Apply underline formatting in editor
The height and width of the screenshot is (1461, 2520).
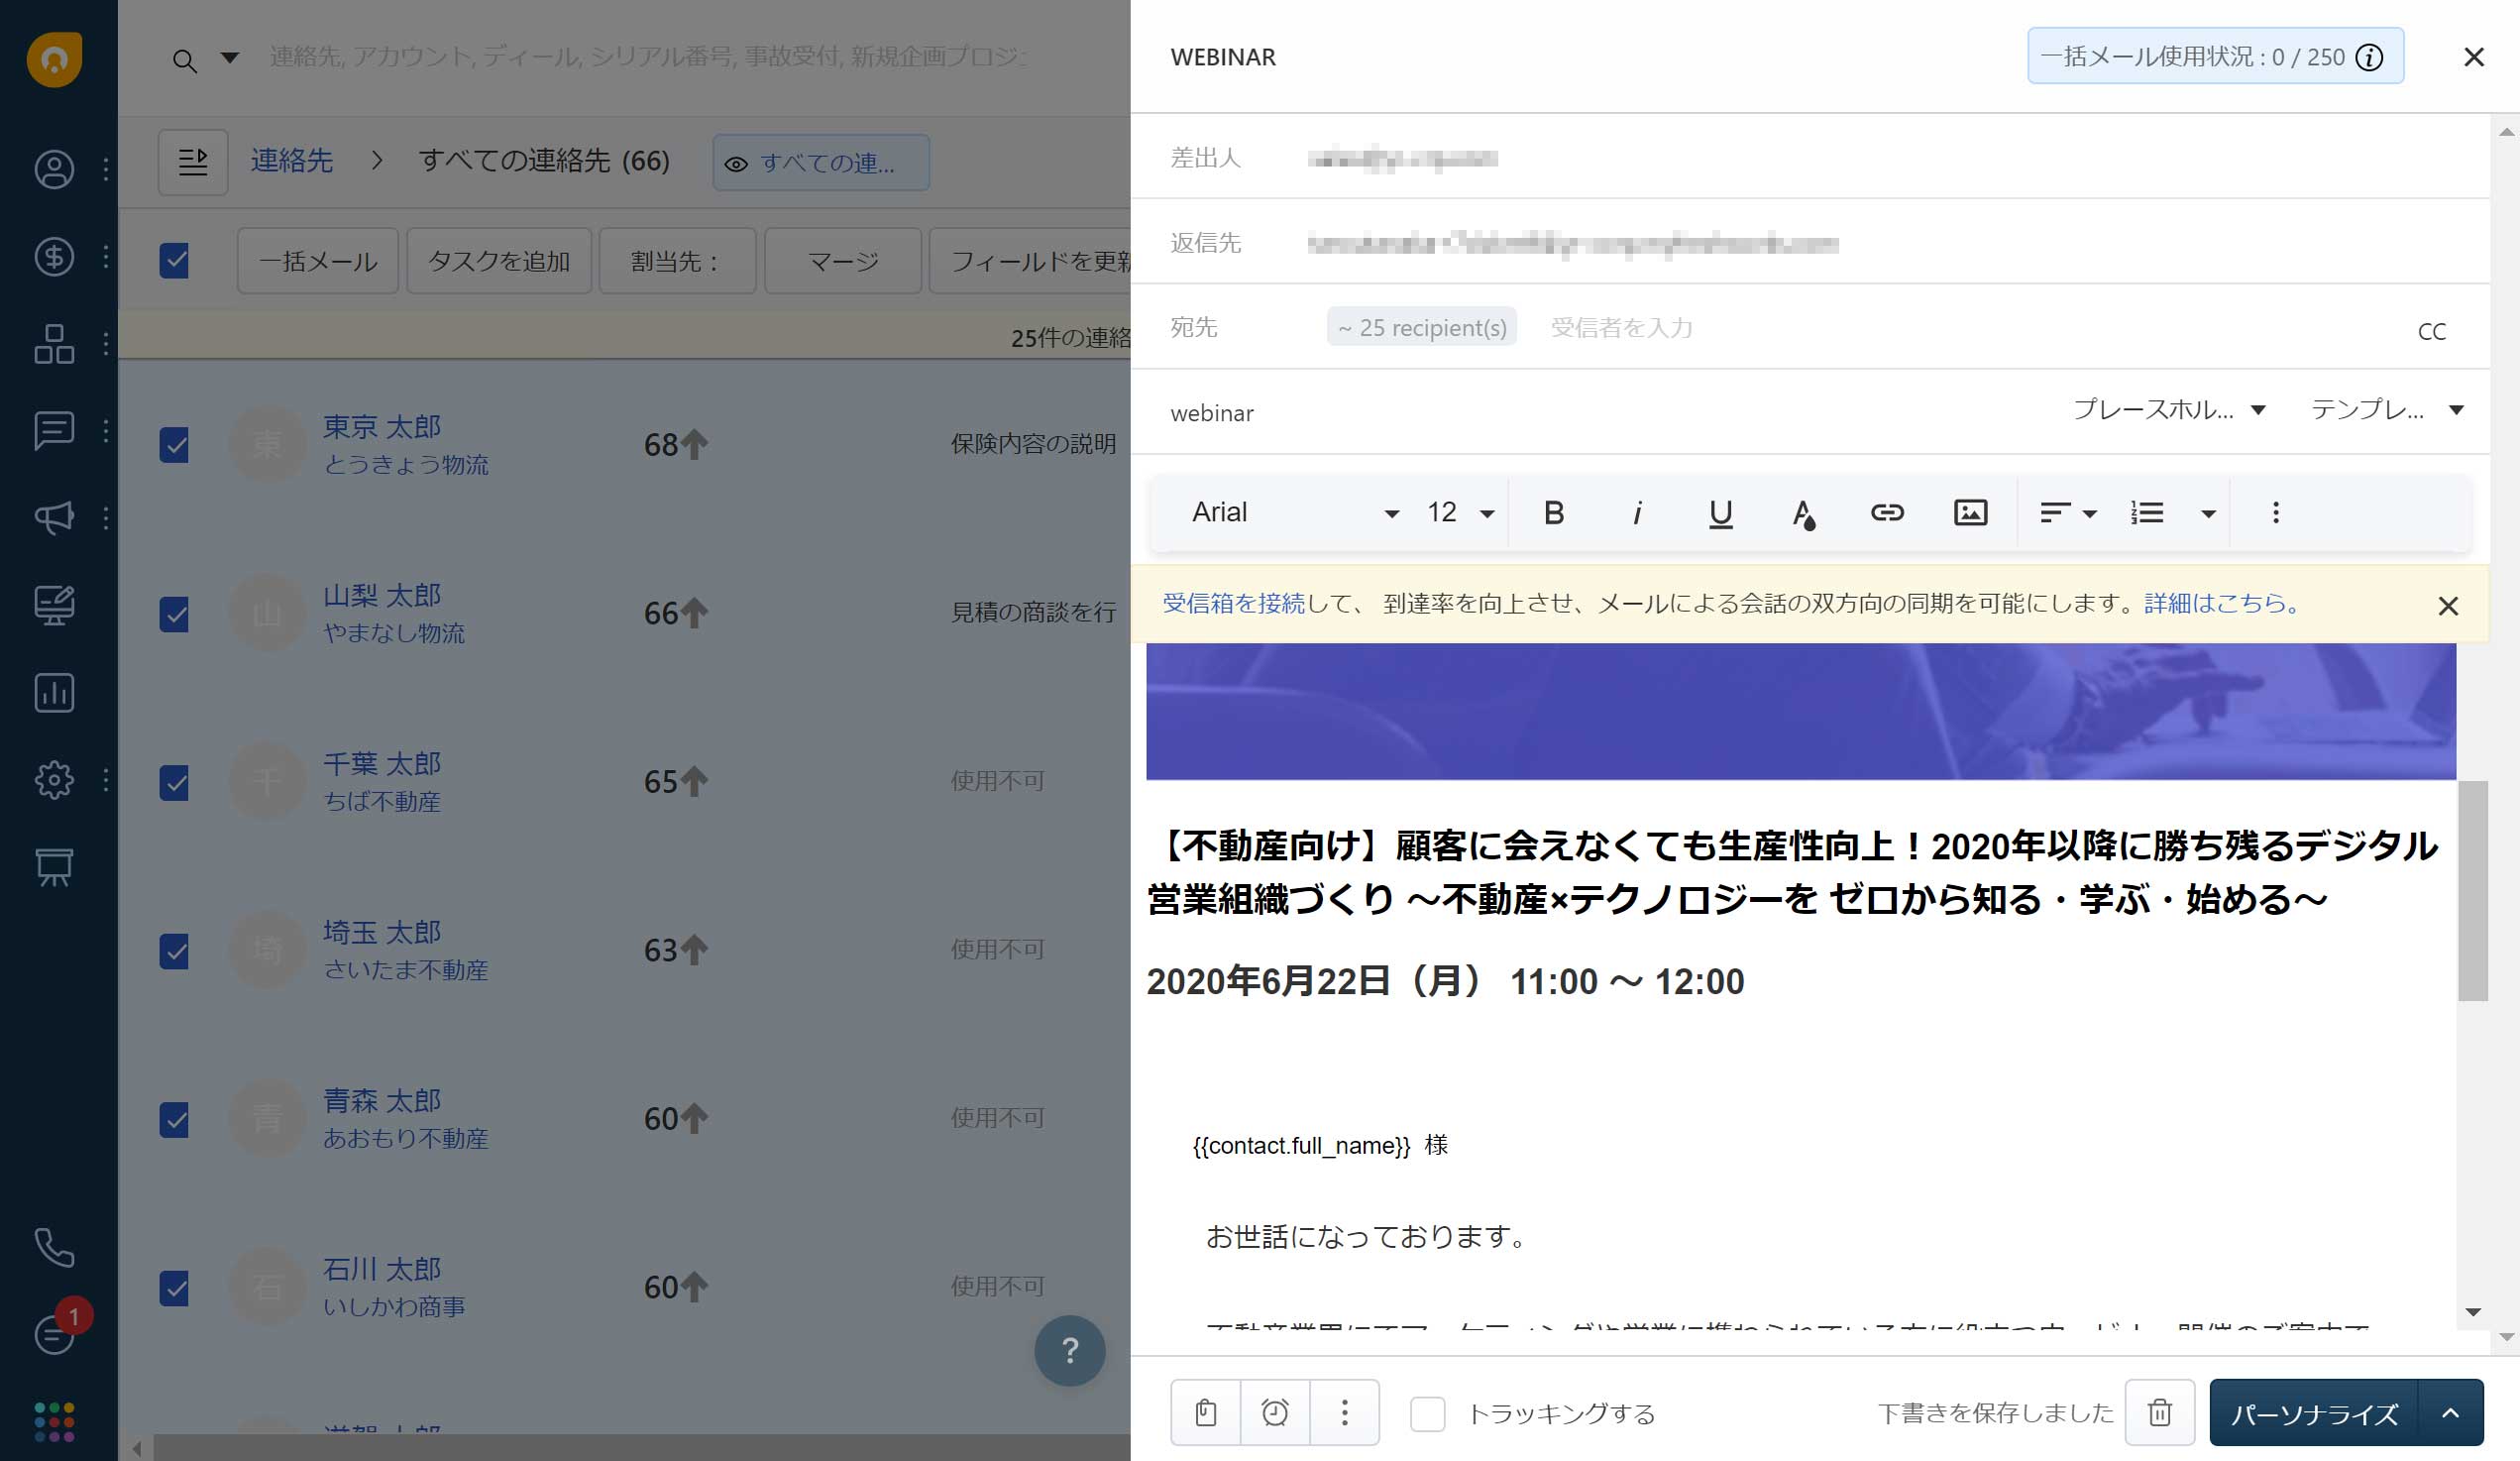coord(1720,513)
